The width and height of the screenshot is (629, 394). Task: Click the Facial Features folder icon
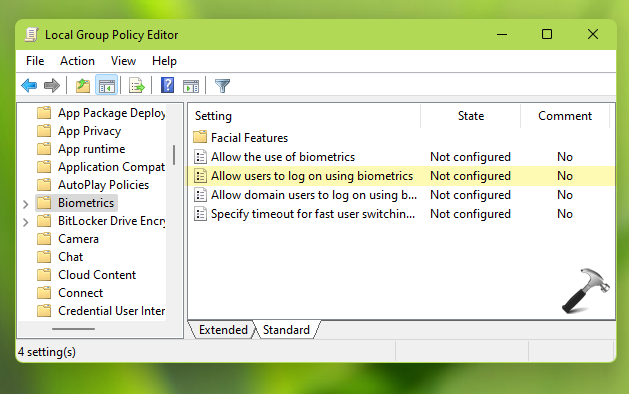pos(200,138)
